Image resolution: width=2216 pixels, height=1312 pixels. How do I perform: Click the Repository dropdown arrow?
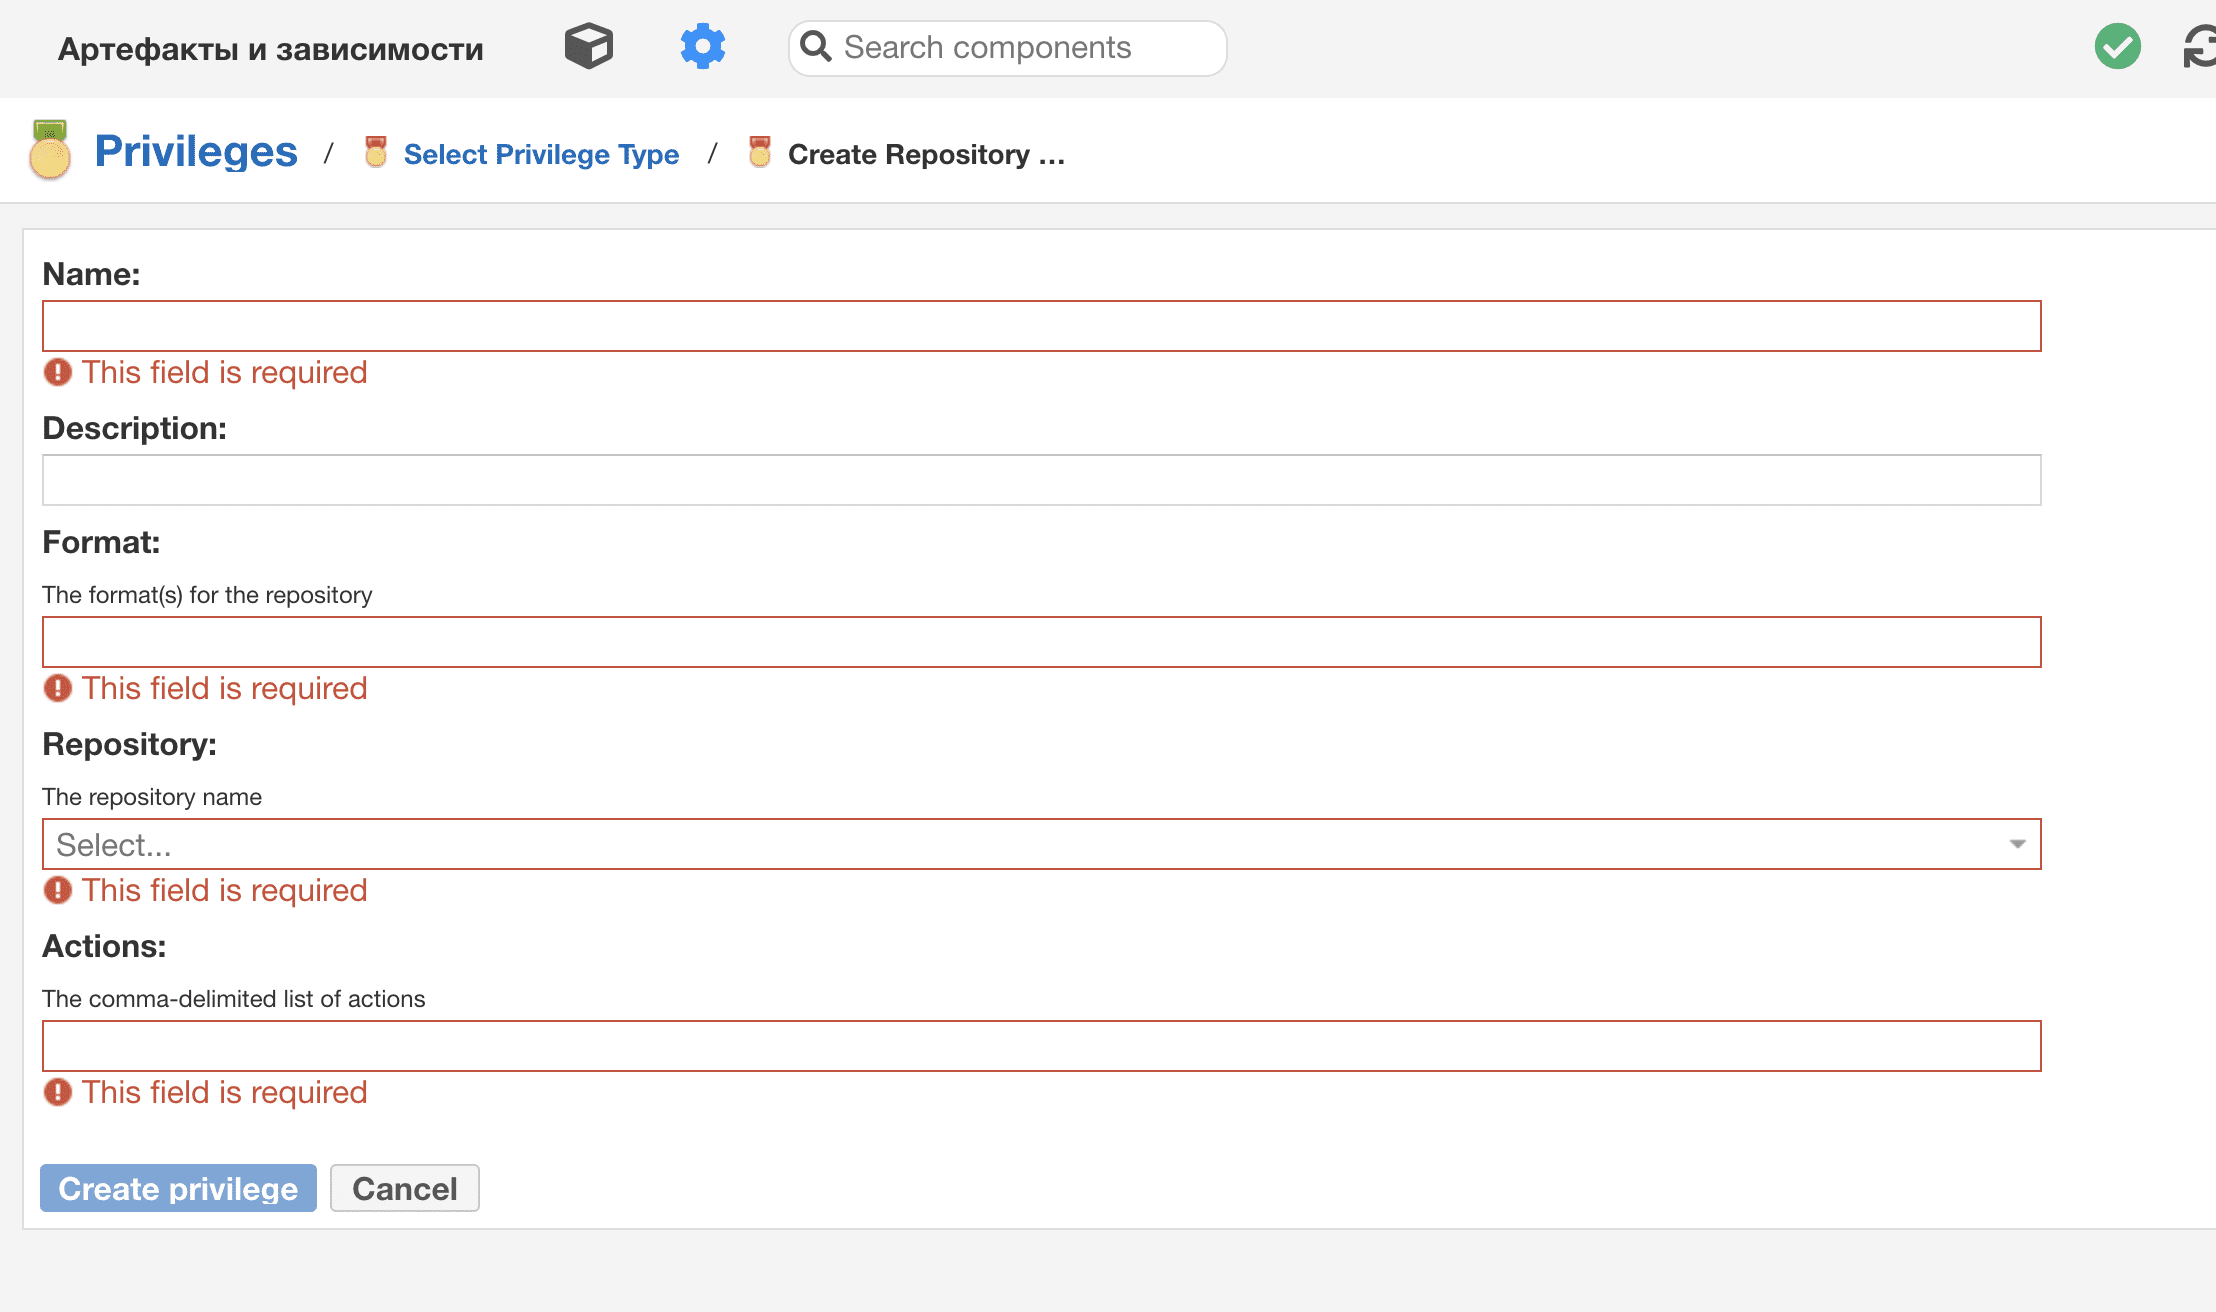tap(2016, 844)
